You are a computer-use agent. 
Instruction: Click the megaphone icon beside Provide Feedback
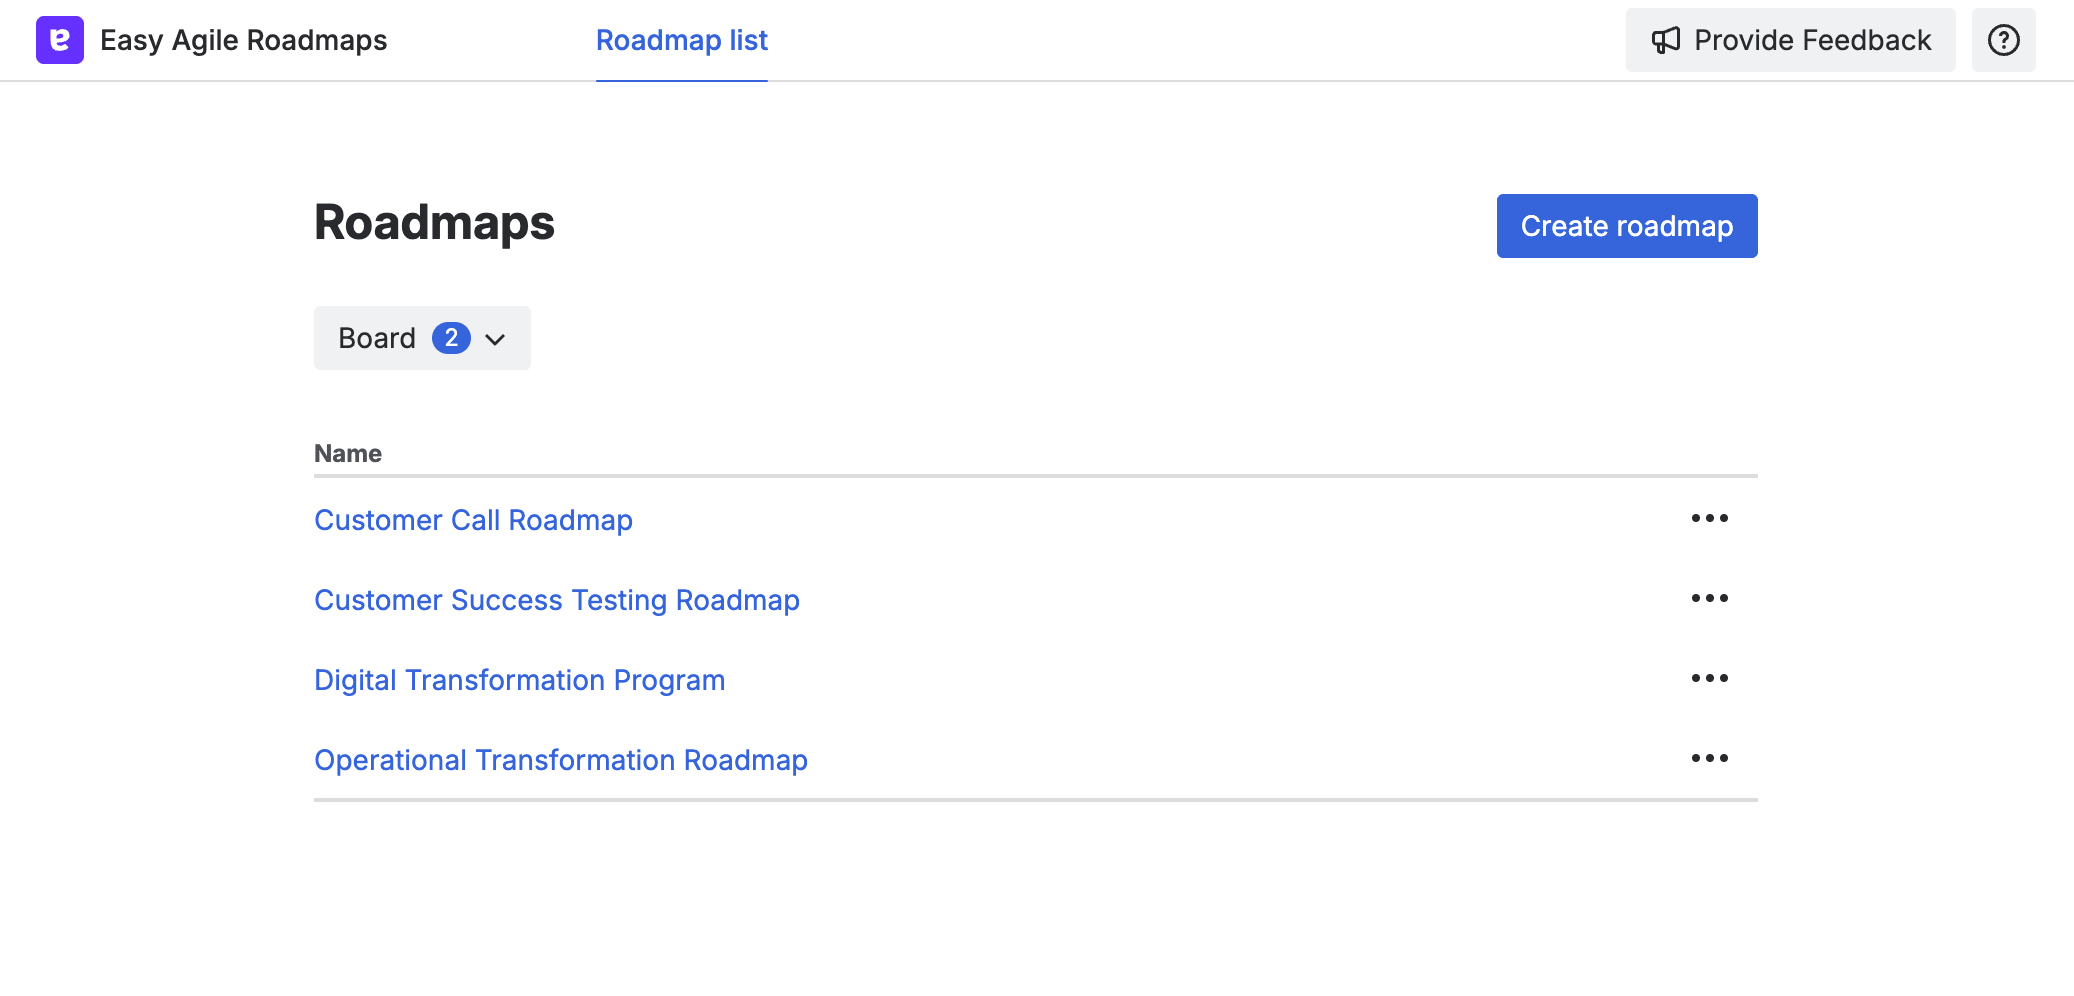point(1664,40)
